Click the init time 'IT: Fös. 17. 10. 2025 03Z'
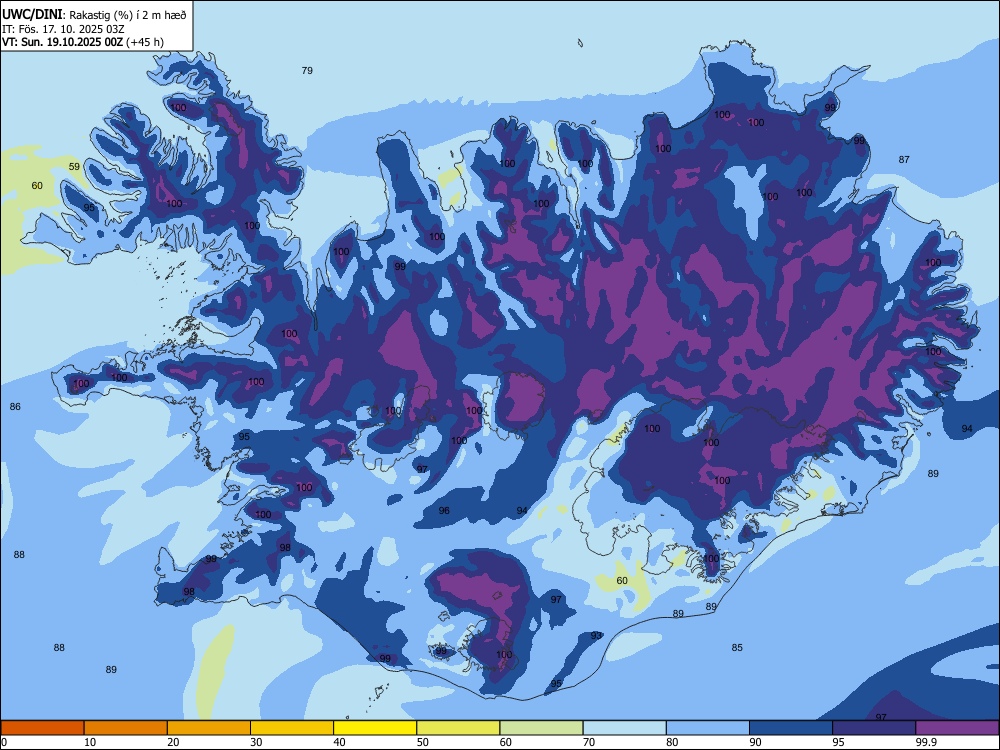Image resolution: width=1000 pixels, height=750 pixels. pos(63,29)
